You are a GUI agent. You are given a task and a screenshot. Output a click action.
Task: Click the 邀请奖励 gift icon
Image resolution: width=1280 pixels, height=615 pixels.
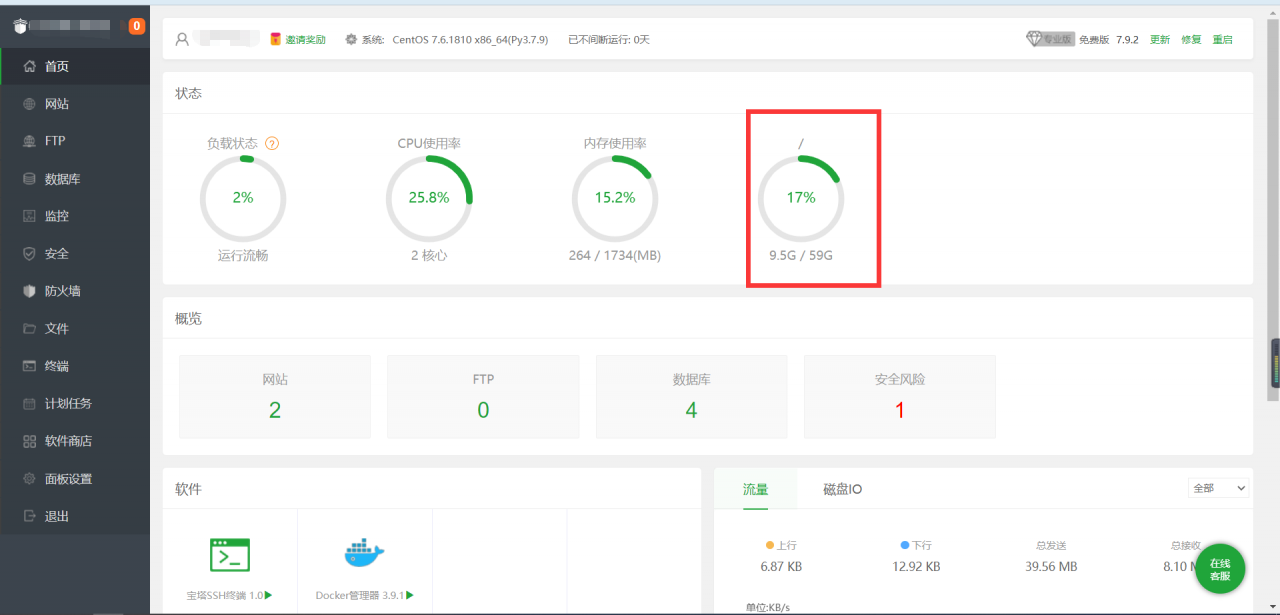tap(276, 40)
